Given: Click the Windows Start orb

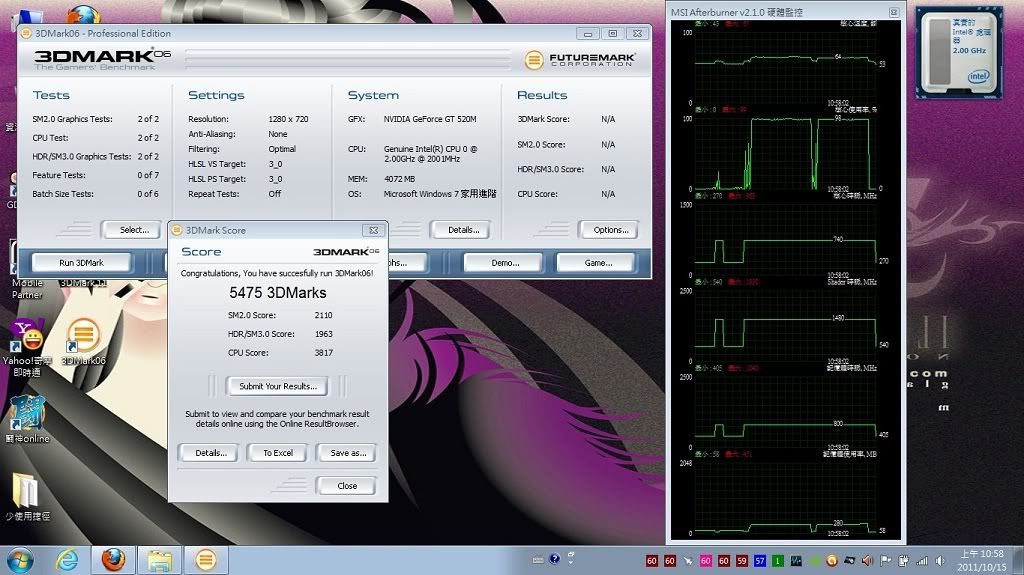Looking at the screenshot, I should coord(20,559).
